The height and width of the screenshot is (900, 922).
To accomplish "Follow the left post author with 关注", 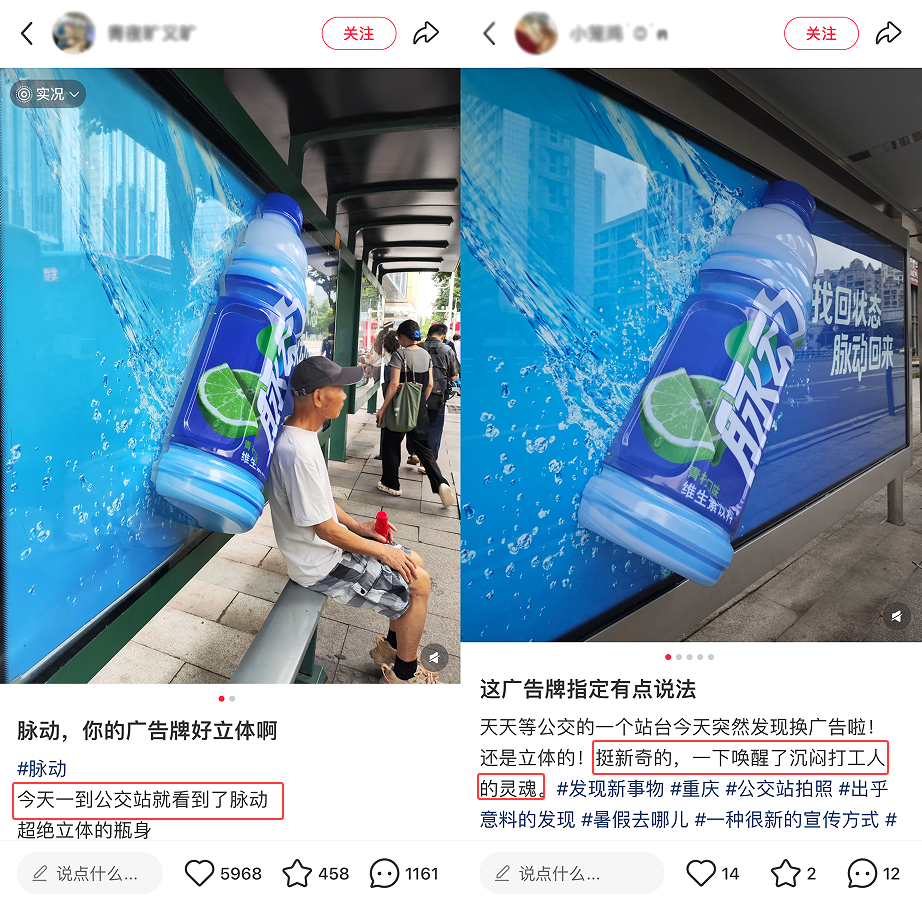I will pyautogui.click(x=359, y=34).
